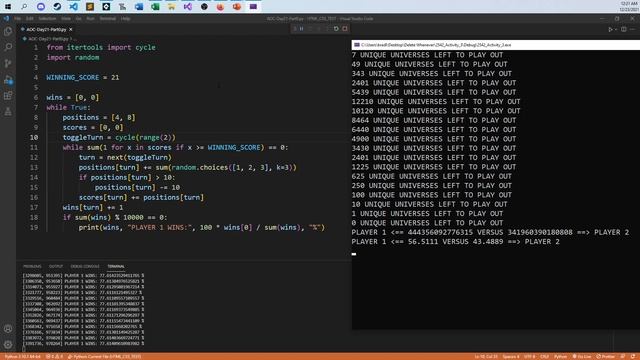Open File Explorer from the taskbar
The image size is (640, 360).
click(171, 7)
